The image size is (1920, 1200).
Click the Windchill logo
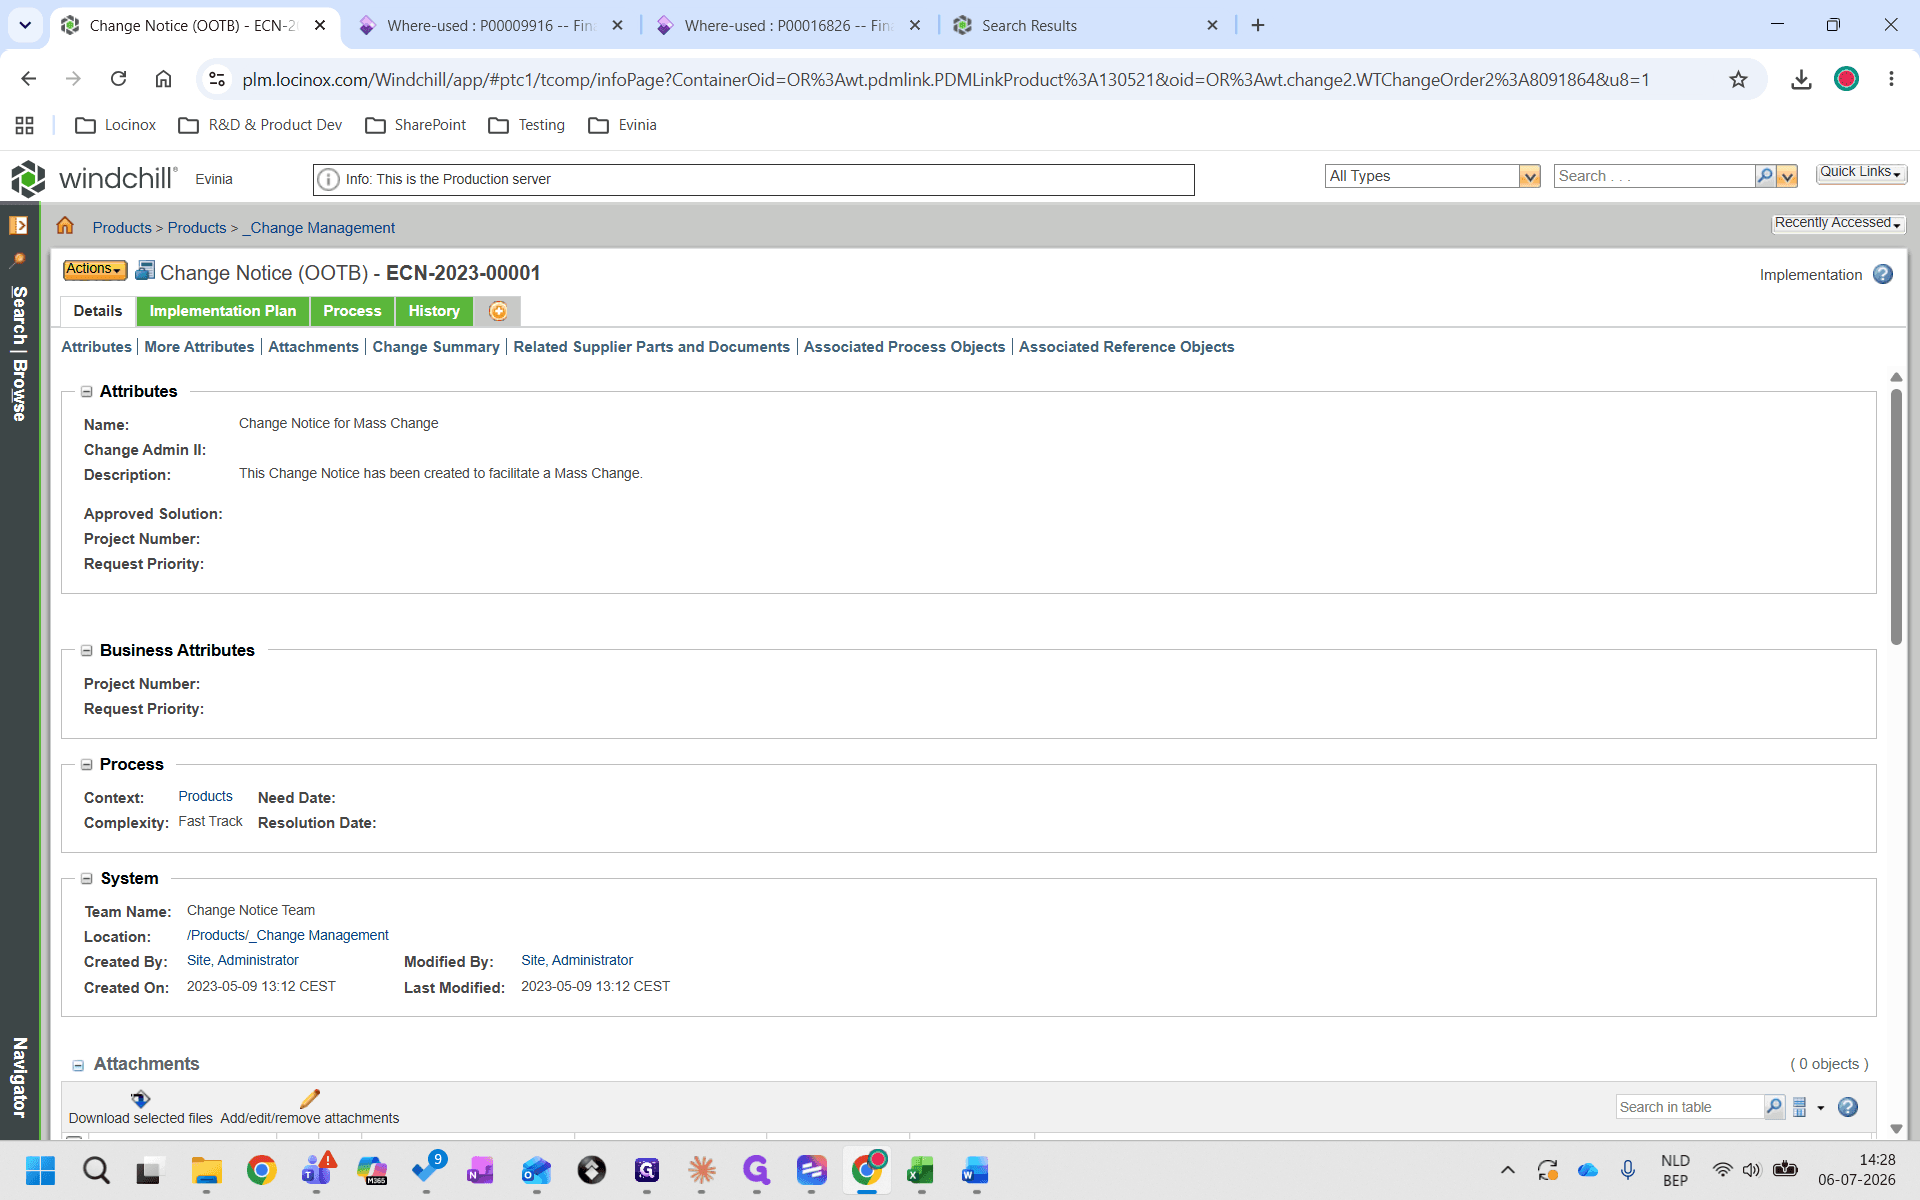[x=94, y=178]
